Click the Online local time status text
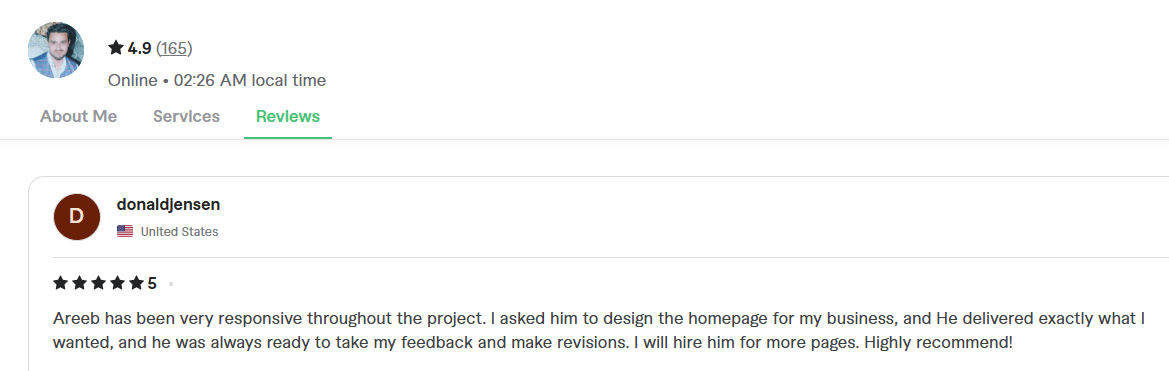This screenshot has height=371, width=1169. tap(217, 80)
